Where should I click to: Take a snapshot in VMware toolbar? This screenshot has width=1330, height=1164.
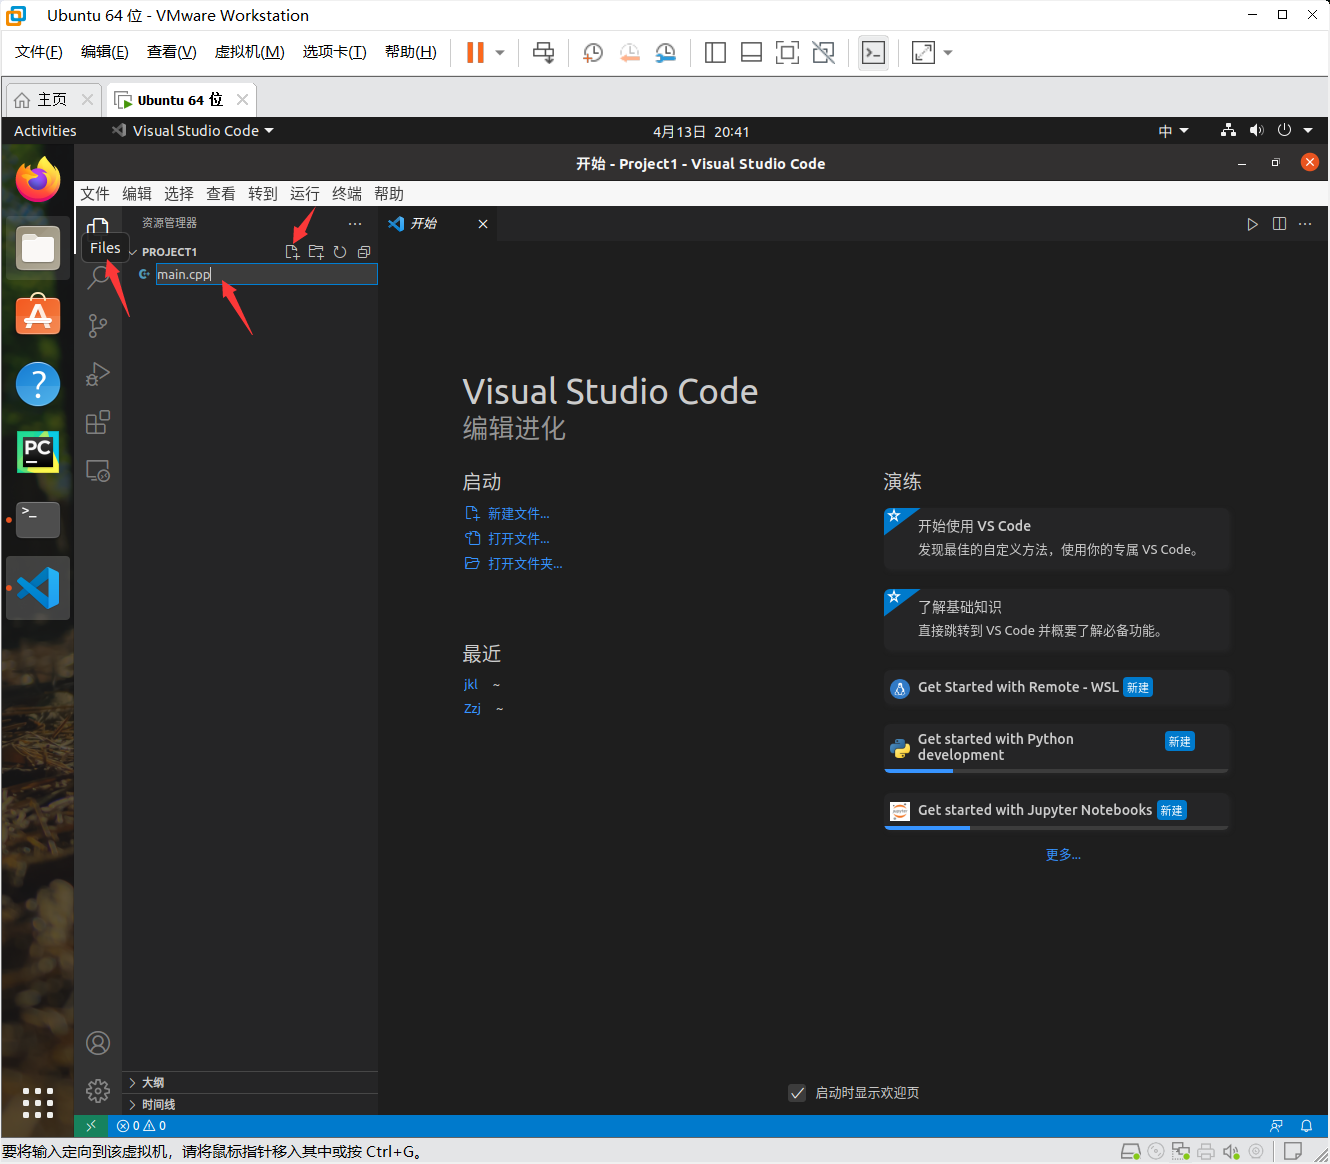pyautogui.click(x=593, y=53)
